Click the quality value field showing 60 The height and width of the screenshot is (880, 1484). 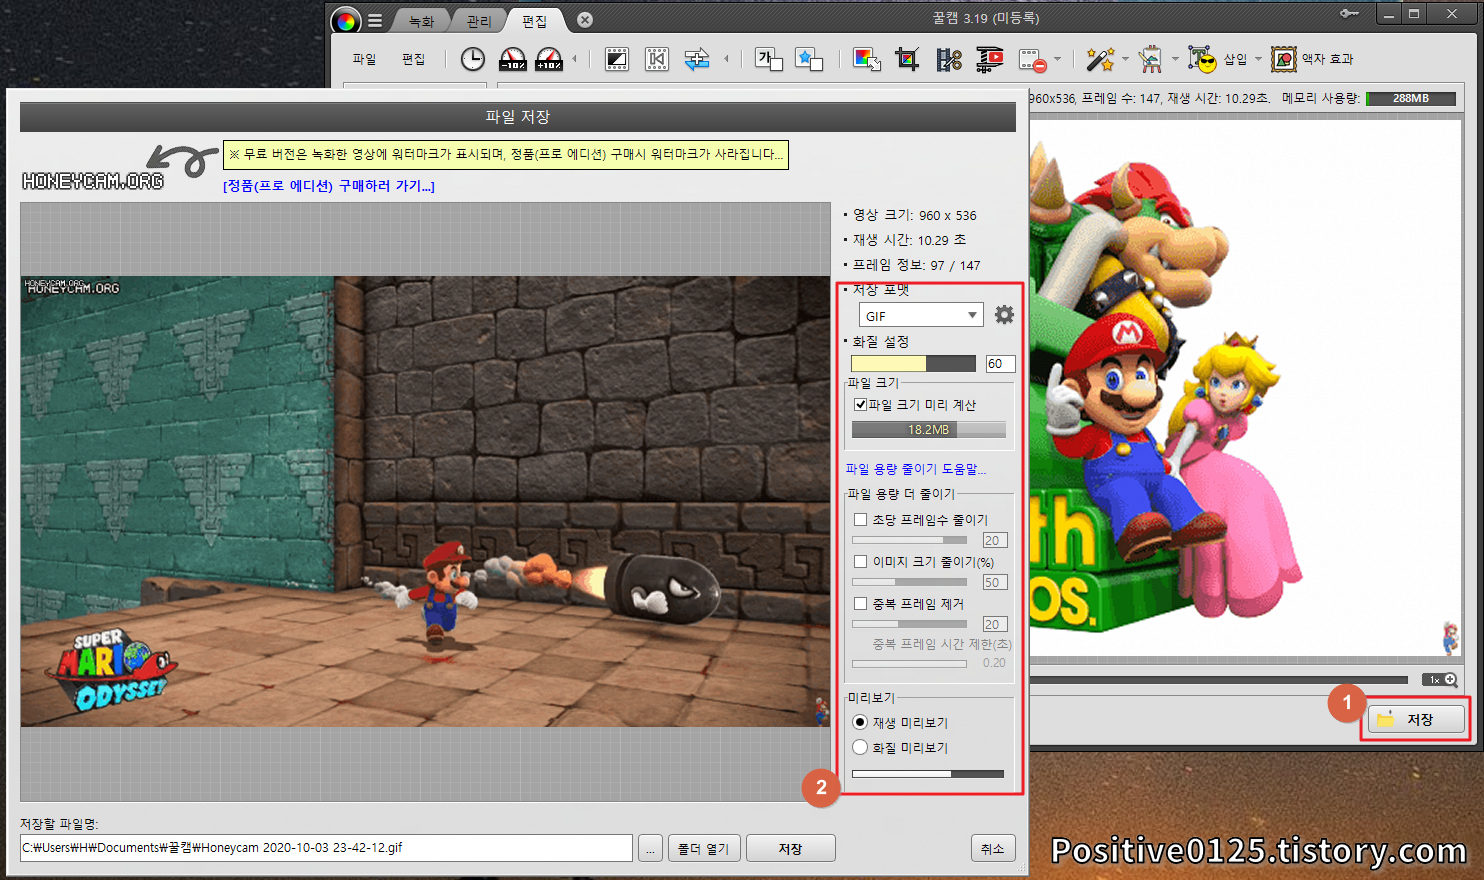pos(1000,364)
